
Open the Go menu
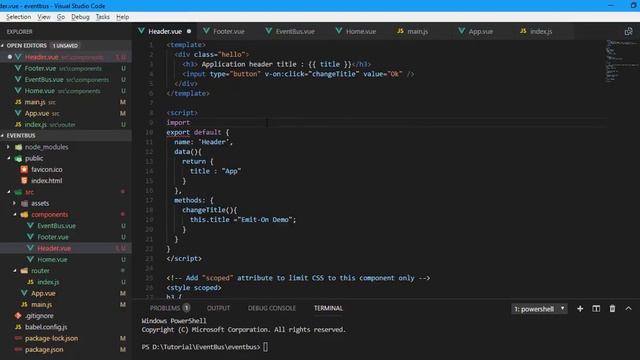(61, 17)
